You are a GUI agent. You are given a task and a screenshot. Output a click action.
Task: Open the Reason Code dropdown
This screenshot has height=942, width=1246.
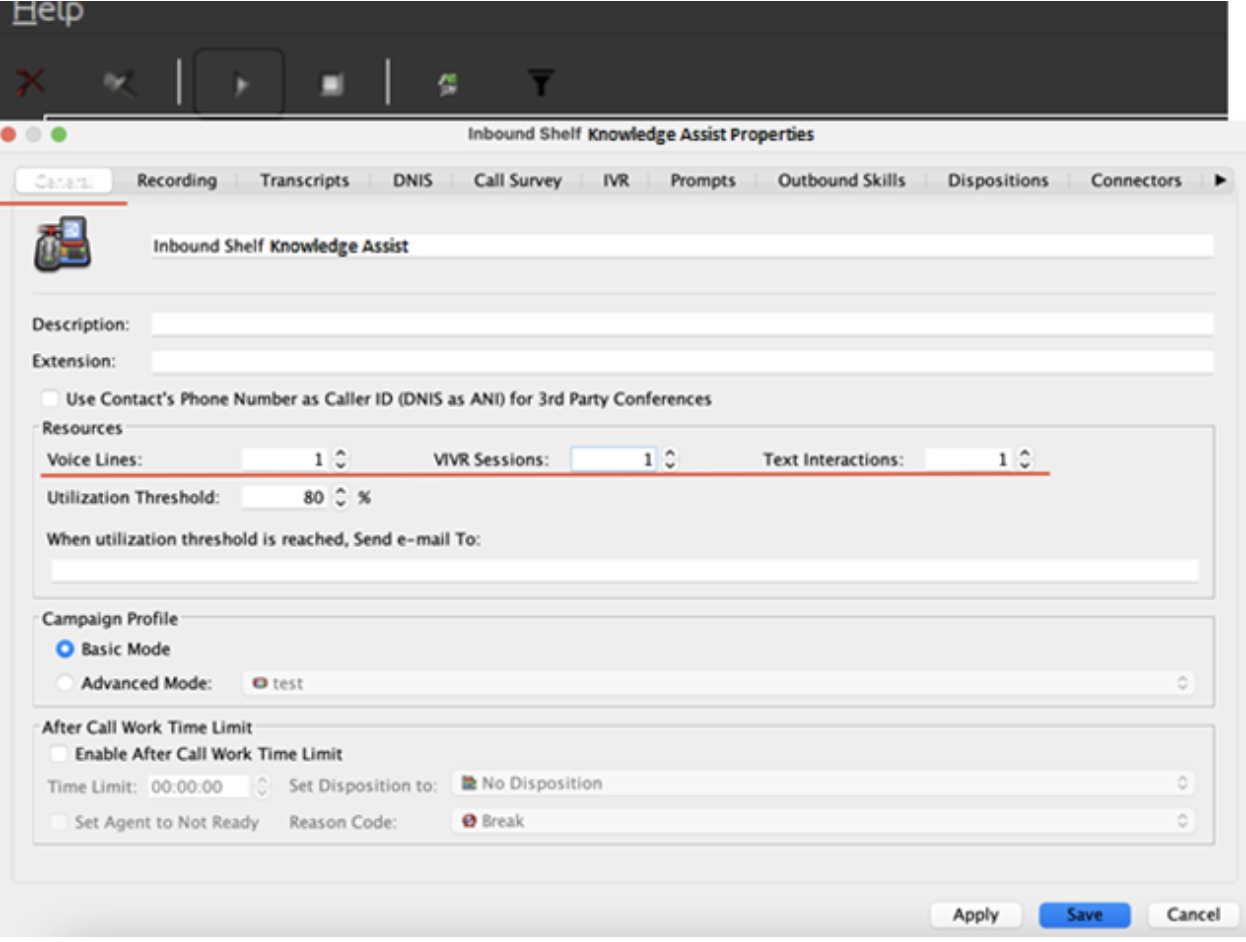click(x=822, y=821)
